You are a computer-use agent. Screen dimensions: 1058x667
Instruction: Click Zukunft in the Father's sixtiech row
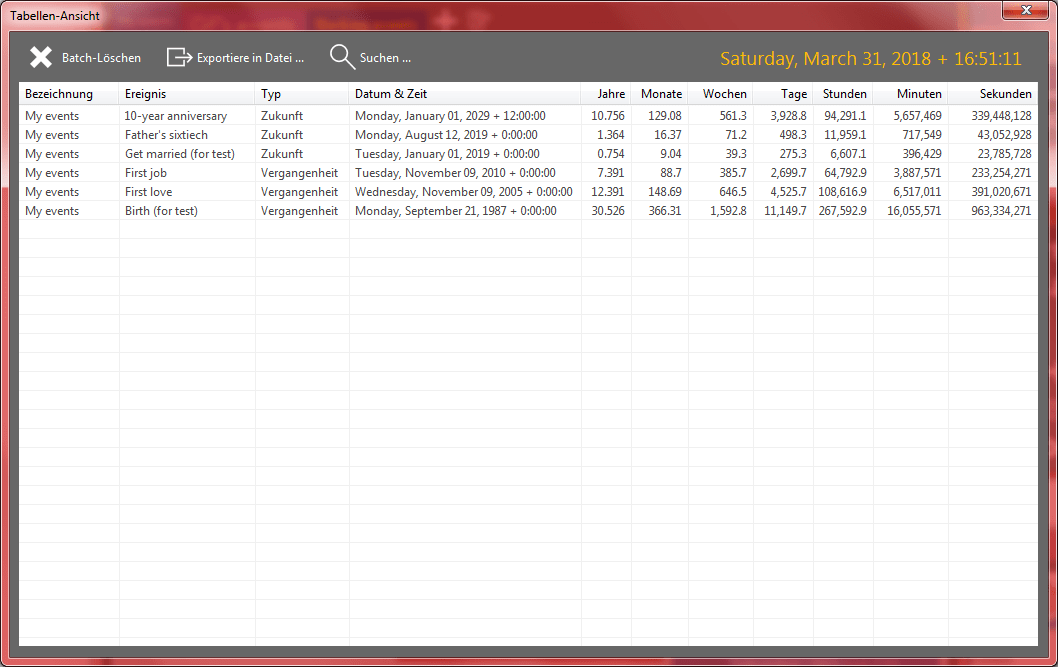(282, 135)
